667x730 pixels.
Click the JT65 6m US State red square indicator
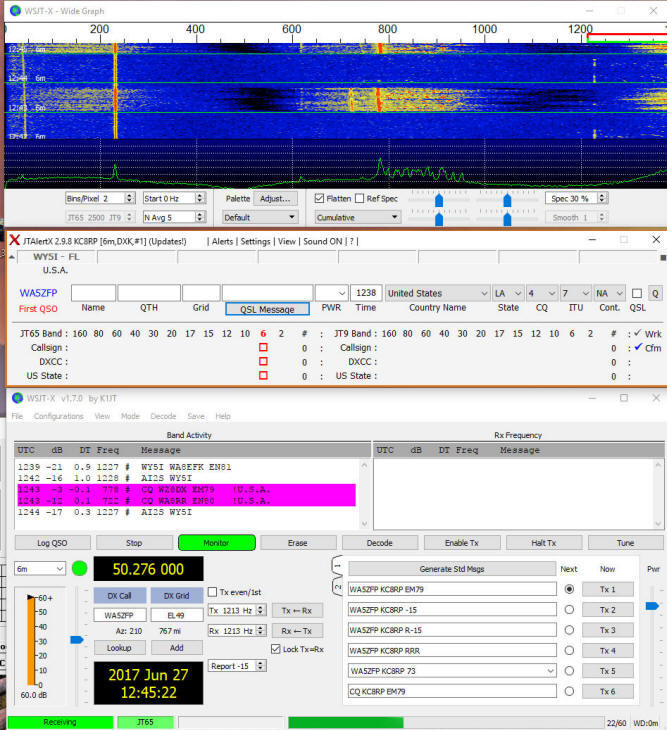(263, 375)
